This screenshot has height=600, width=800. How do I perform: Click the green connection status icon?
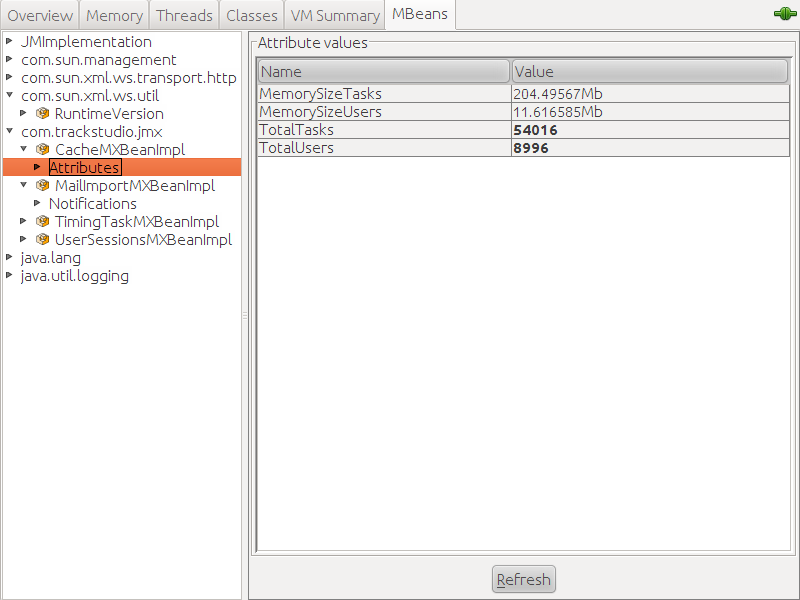[x=784, y=14]
